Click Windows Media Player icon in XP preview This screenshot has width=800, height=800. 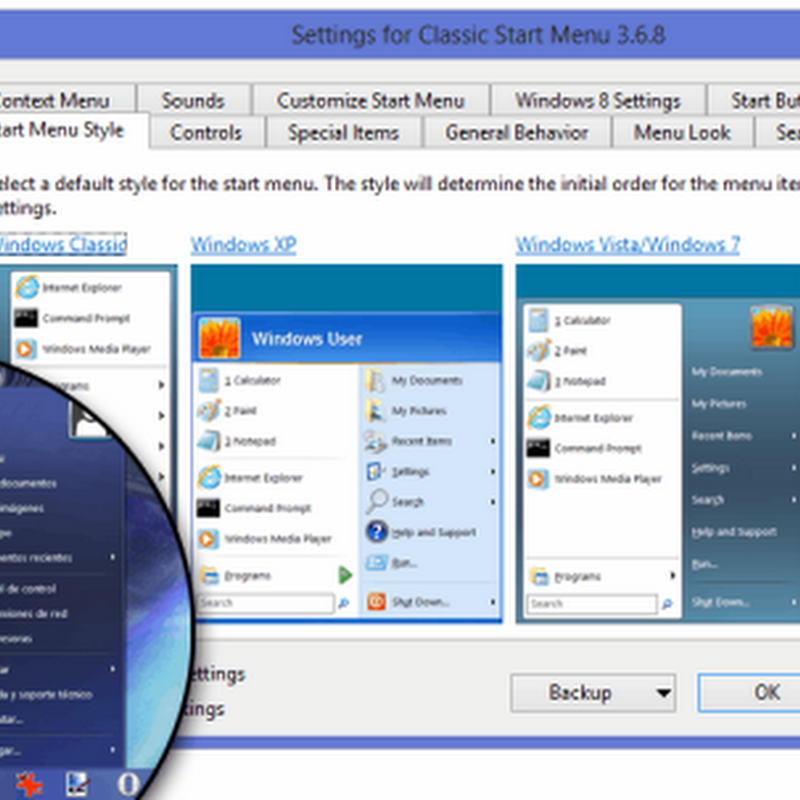tap(208, 539)
